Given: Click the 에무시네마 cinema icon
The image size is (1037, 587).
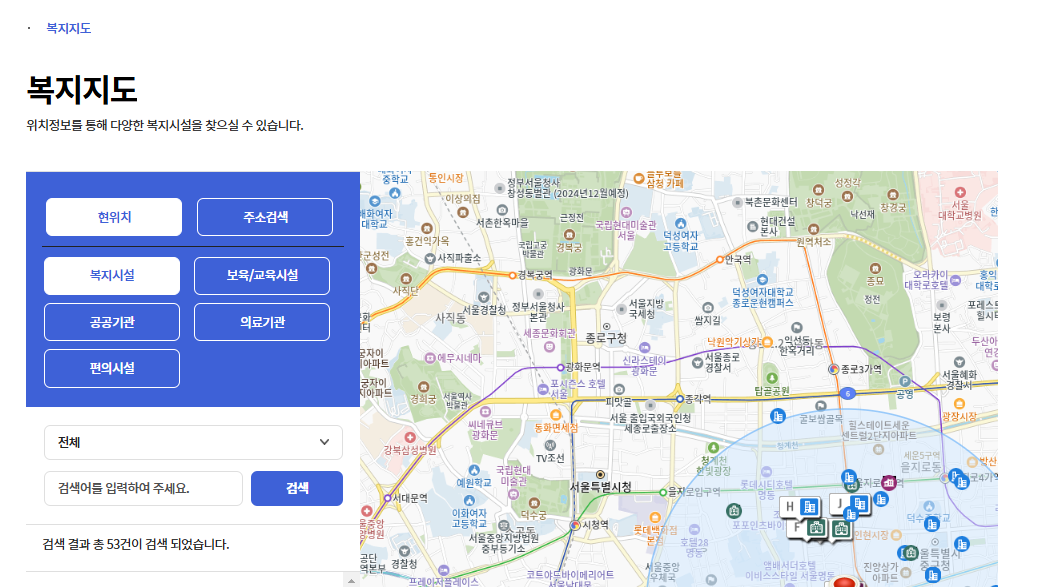Looking at the screenshot, I should [x=430, y=358].
